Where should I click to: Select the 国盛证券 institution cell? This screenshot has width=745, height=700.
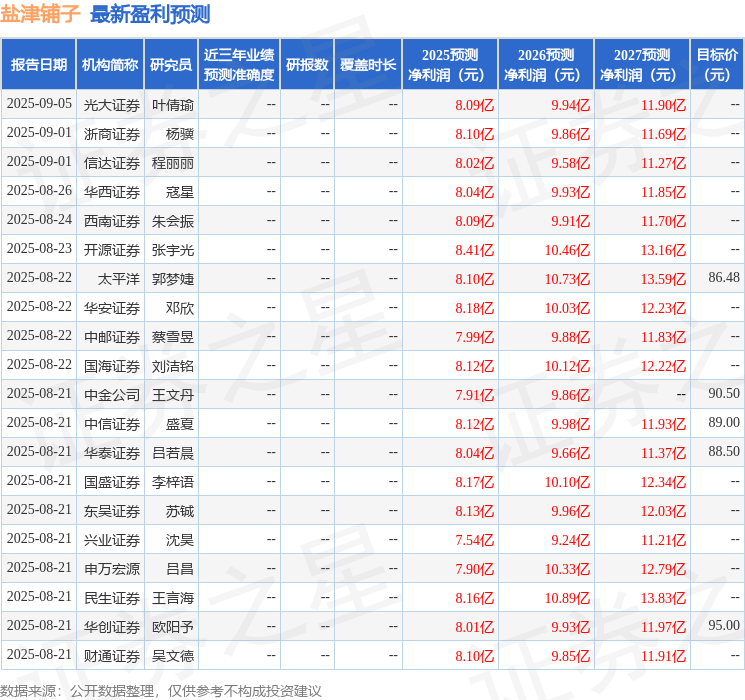click(x=112, y=482)
